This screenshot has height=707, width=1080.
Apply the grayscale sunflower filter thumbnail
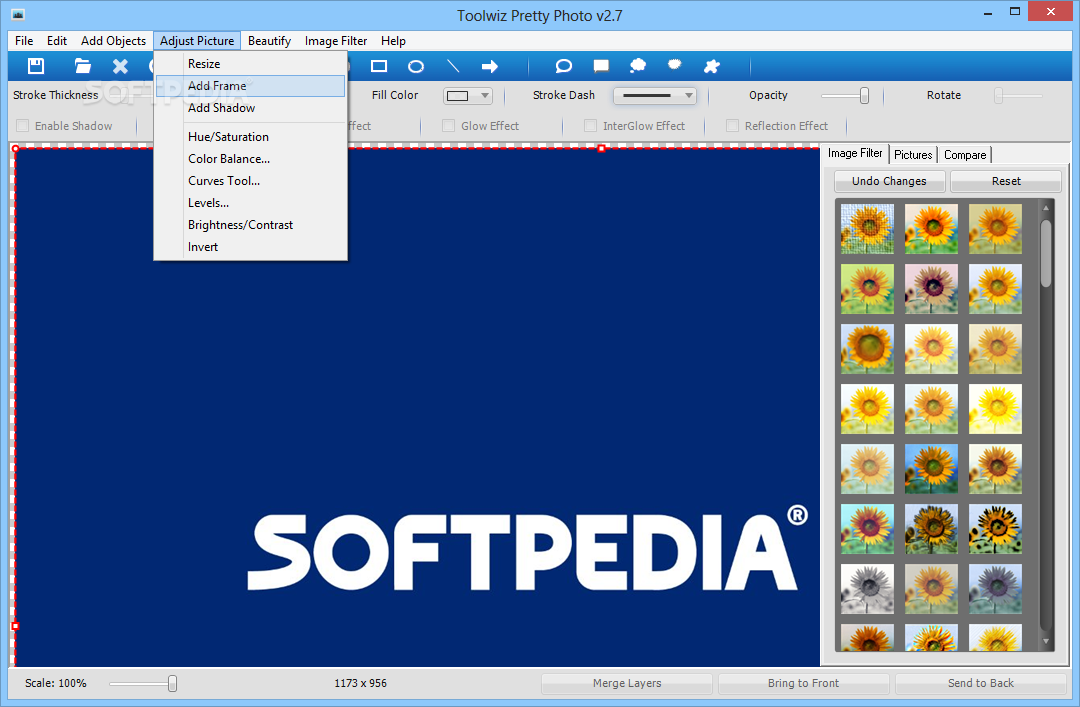click(x=867, y=589)
